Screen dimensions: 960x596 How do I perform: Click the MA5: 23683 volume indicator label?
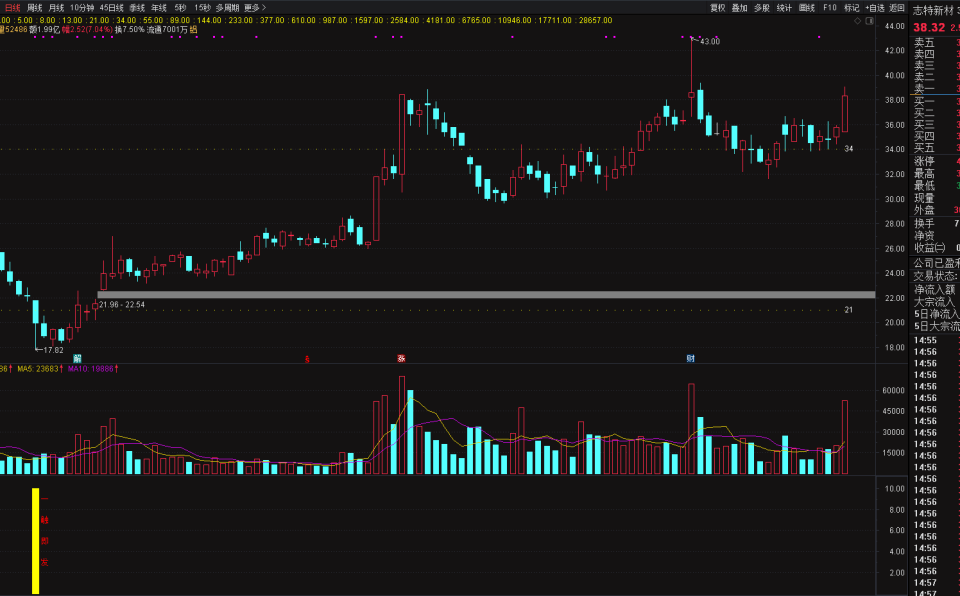[40, 369]
